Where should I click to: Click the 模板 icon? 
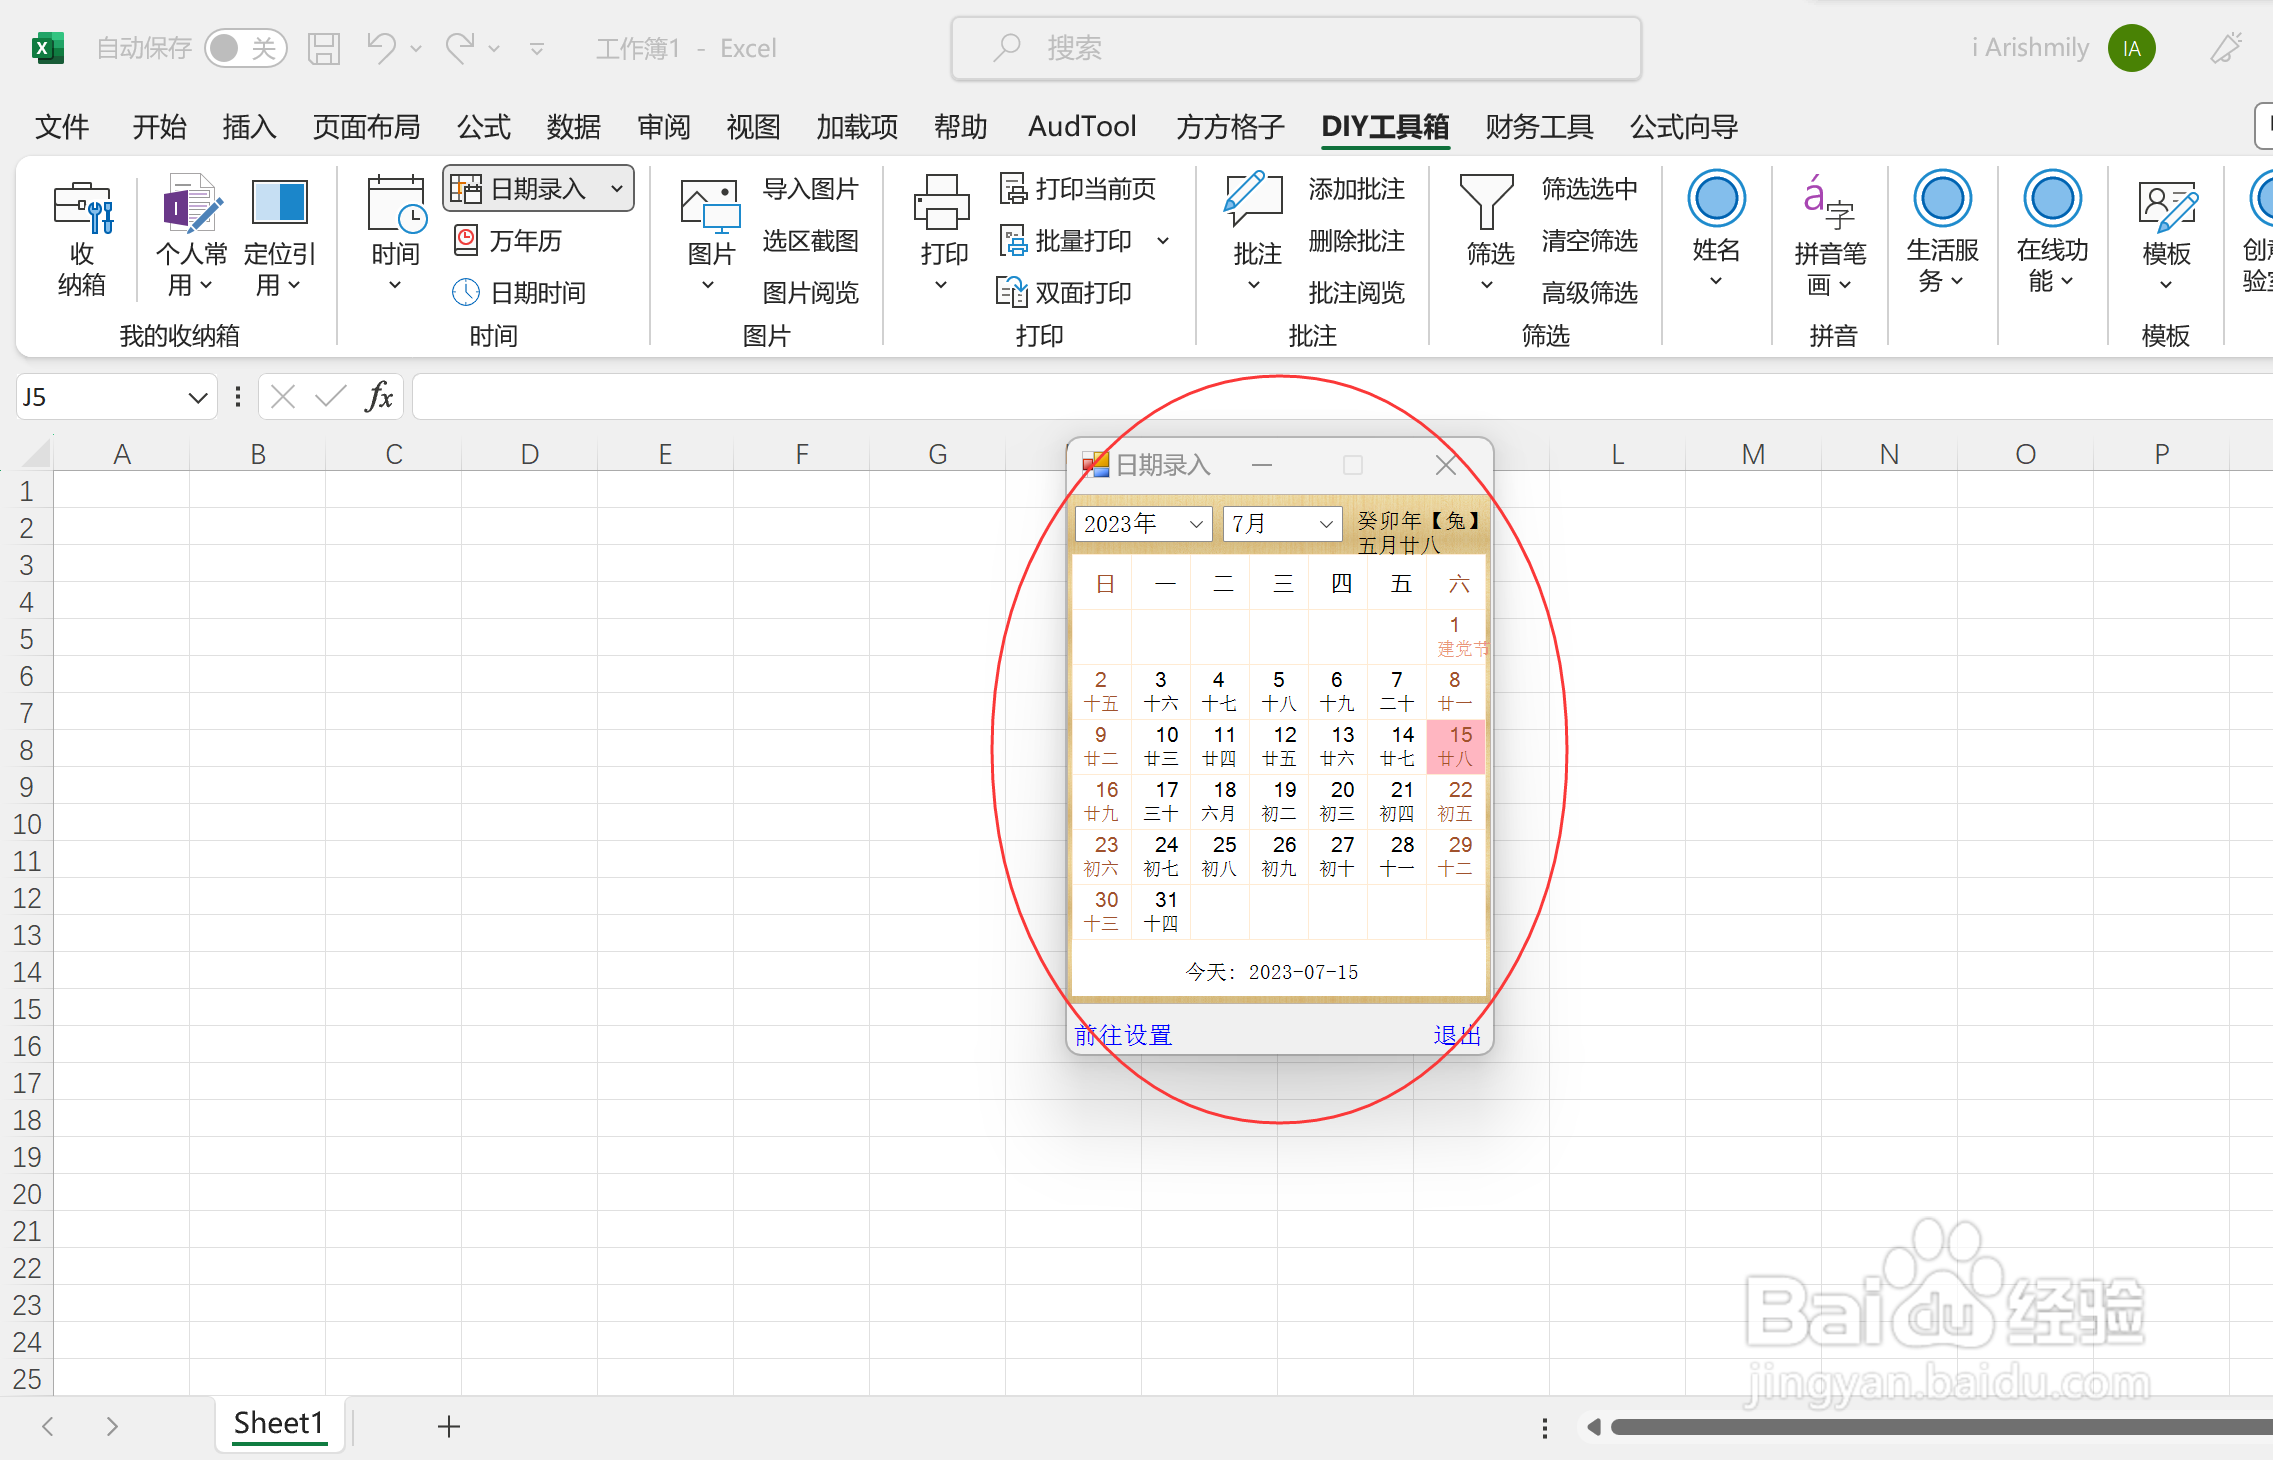pos(2166,205)
